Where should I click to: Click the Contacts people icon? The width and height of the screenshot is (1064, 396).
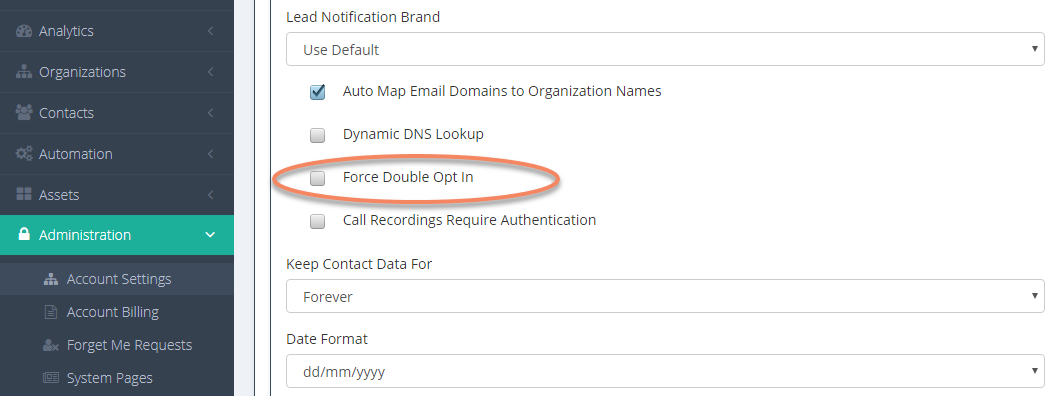click(24, 113)
